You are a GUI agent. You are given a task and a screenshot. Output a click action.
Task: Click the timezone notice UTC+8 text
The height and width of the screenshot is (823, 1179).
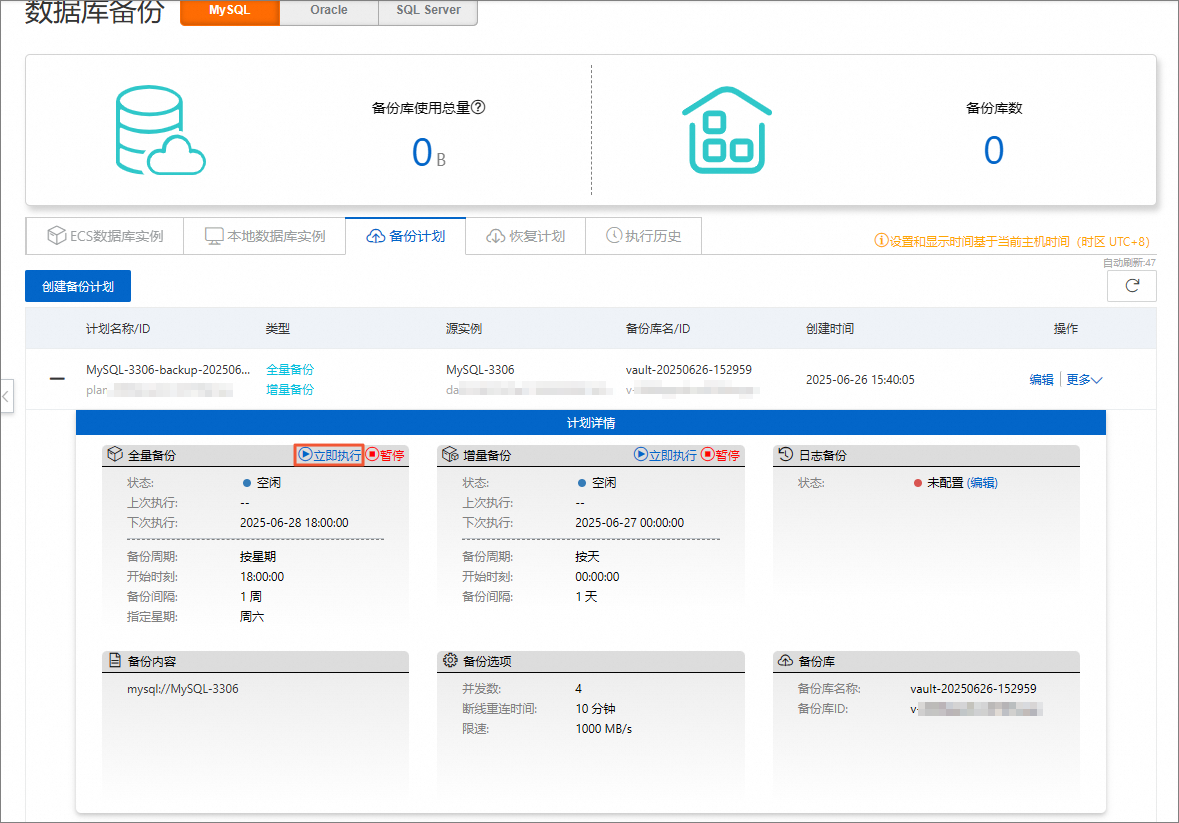1012,241
